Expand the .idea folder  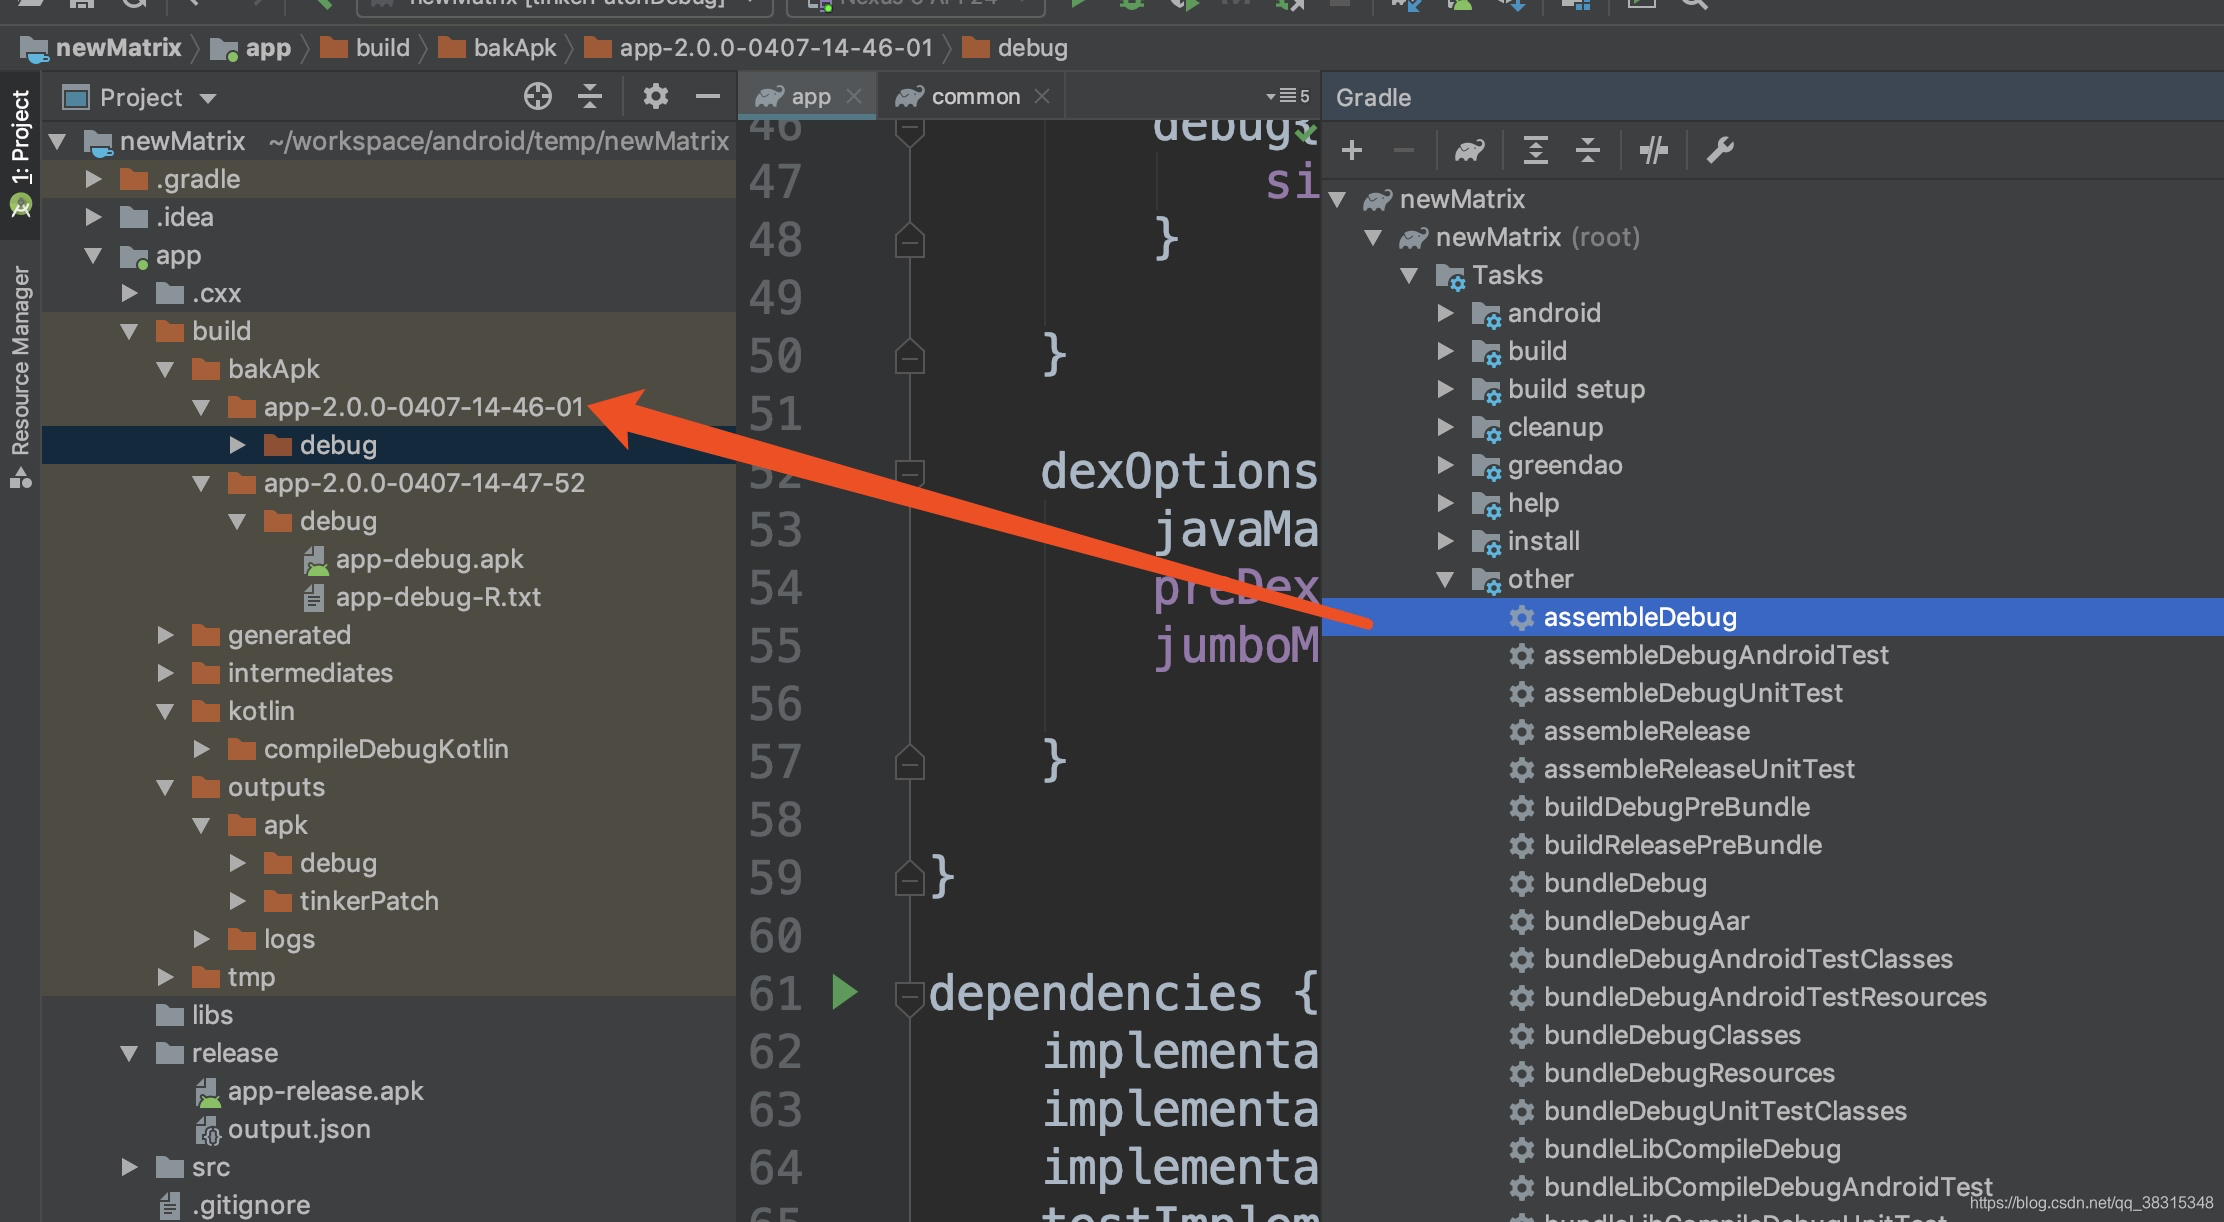point(94,217)
